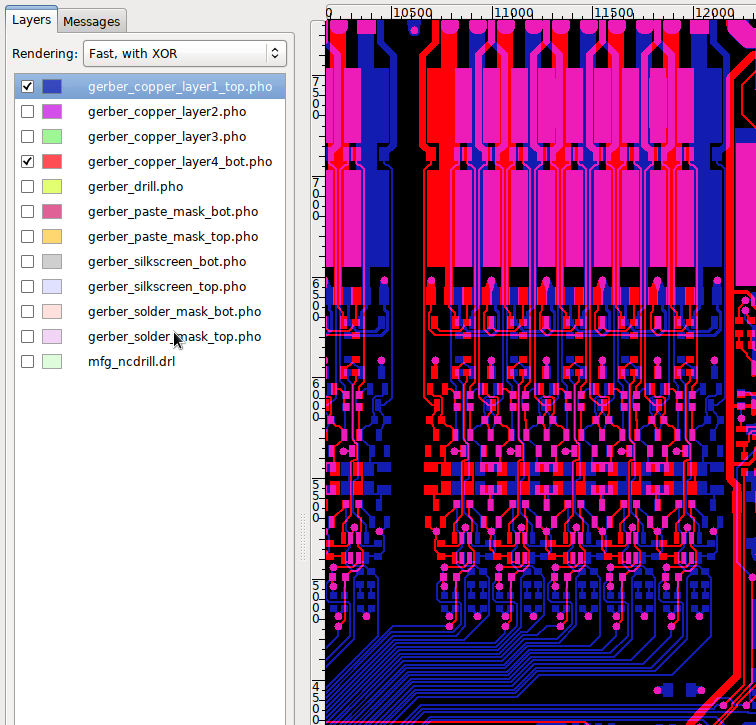Click gray swatch of gerber_silkscreen_bot.pho
756x725 pixels.
click(52, 262)
